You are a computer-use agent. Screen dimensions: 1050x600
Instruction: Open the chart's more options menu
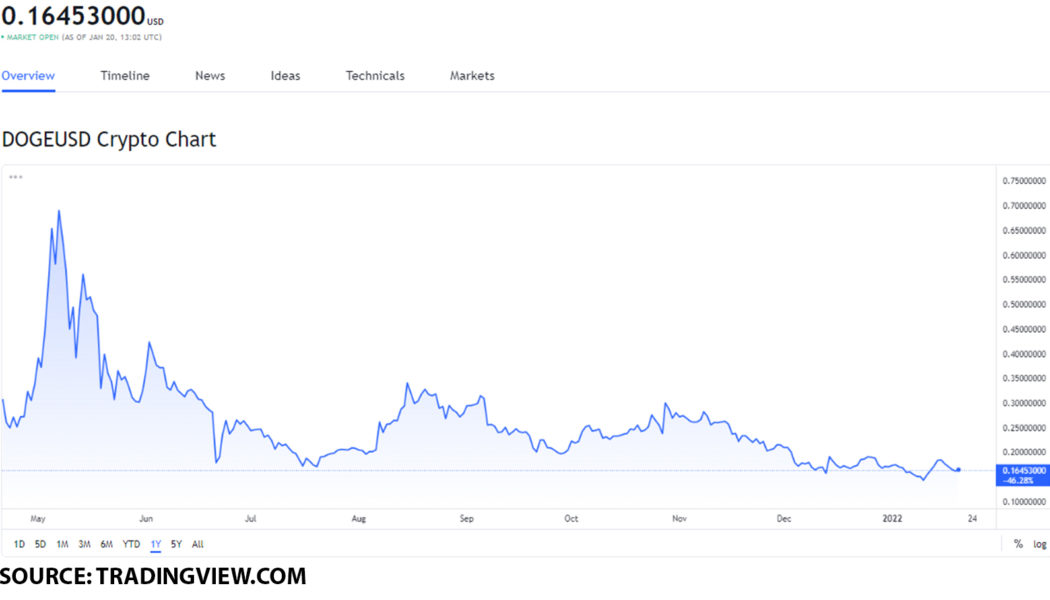coord(15,177)
